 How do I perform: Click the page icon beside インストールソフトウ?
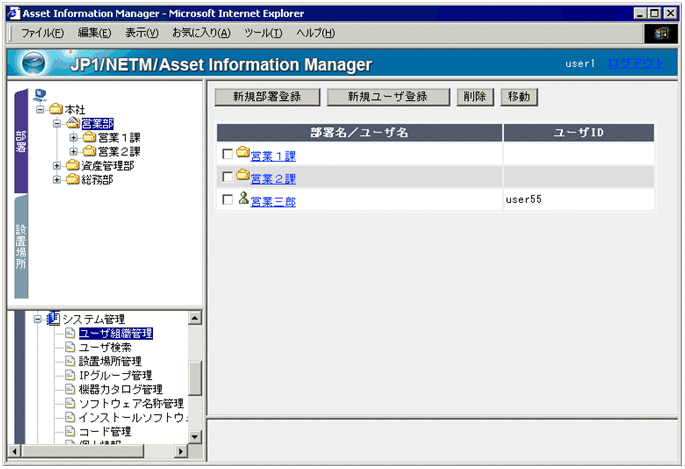(70, 417)
